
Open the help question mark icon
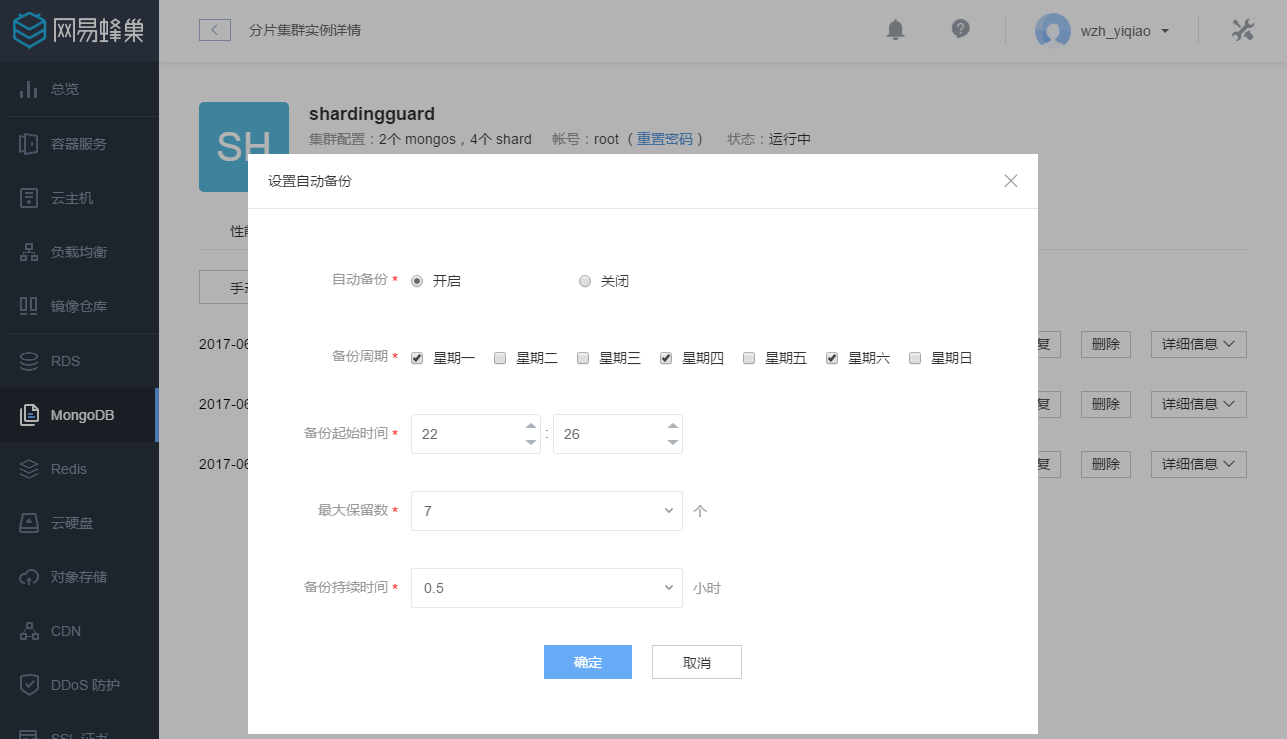[x=961, y=29]
